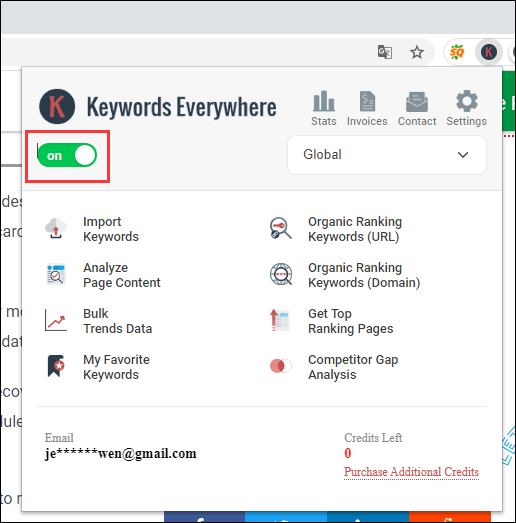The width and height of the screenshot is (516, 523).
Task: Open Organic Ranking Keywords (URL) link
Action: pyautogui.click(x=355, y=229)
